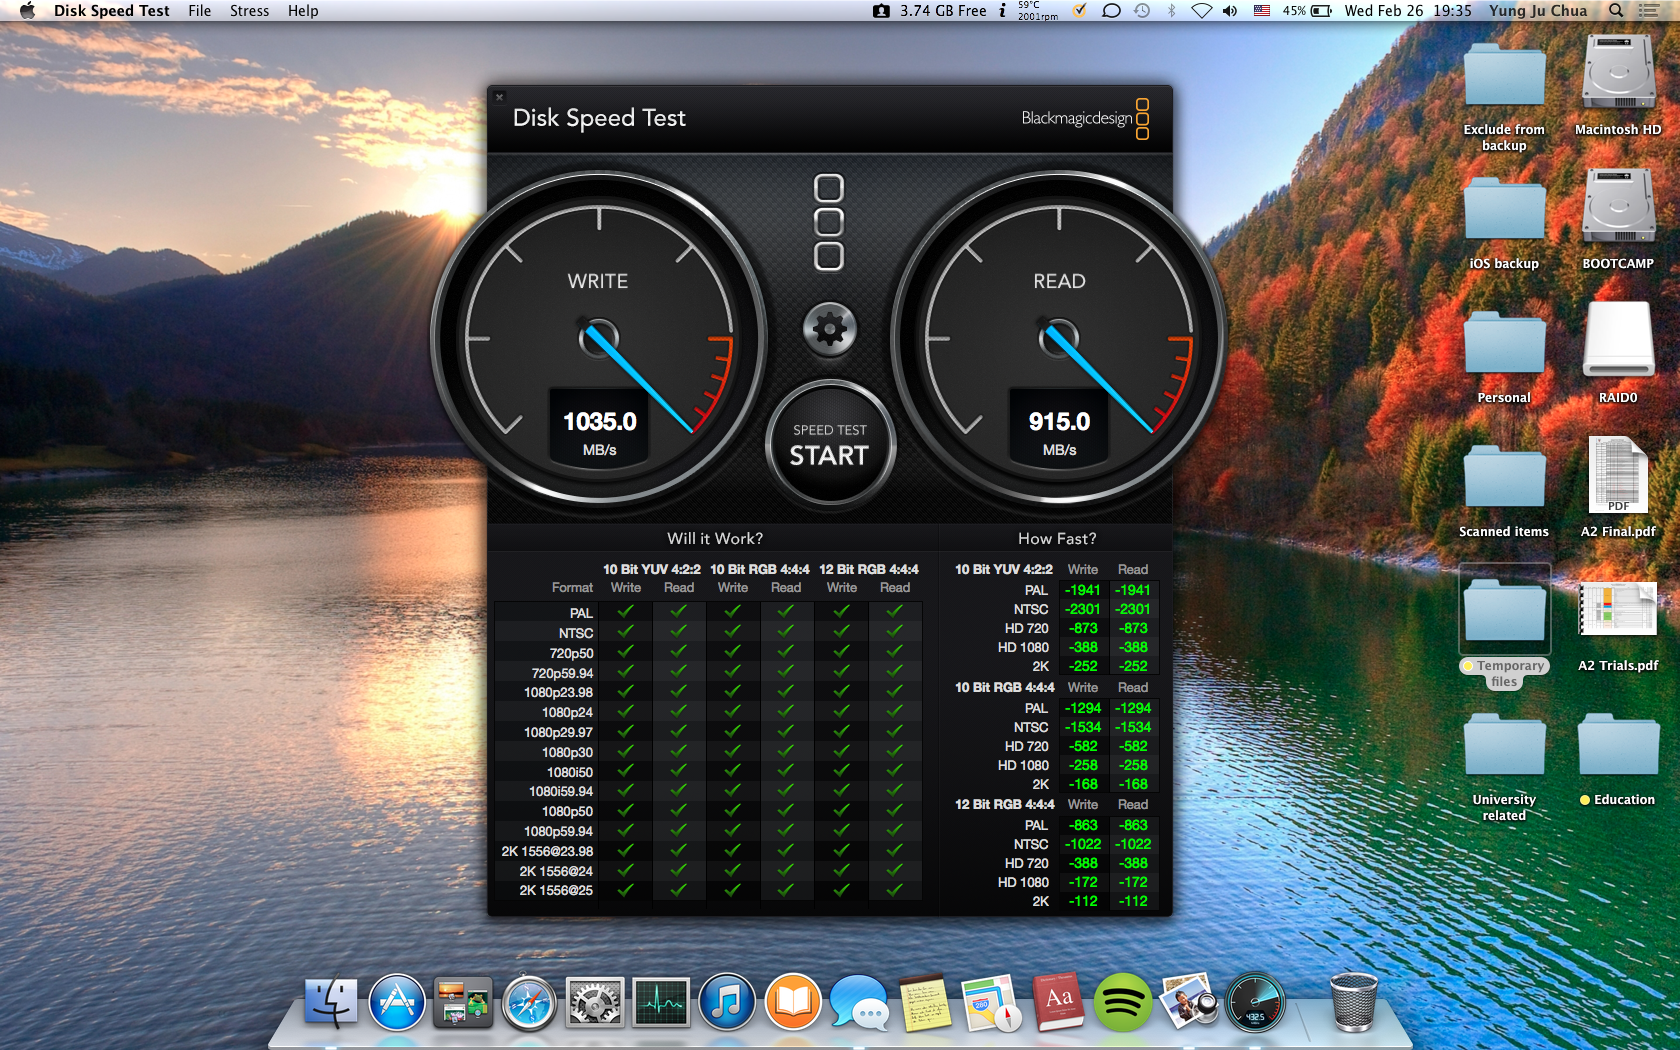Open iBooks in the dock
Screen dimensions: 1680x1050
pos(793,1002)
